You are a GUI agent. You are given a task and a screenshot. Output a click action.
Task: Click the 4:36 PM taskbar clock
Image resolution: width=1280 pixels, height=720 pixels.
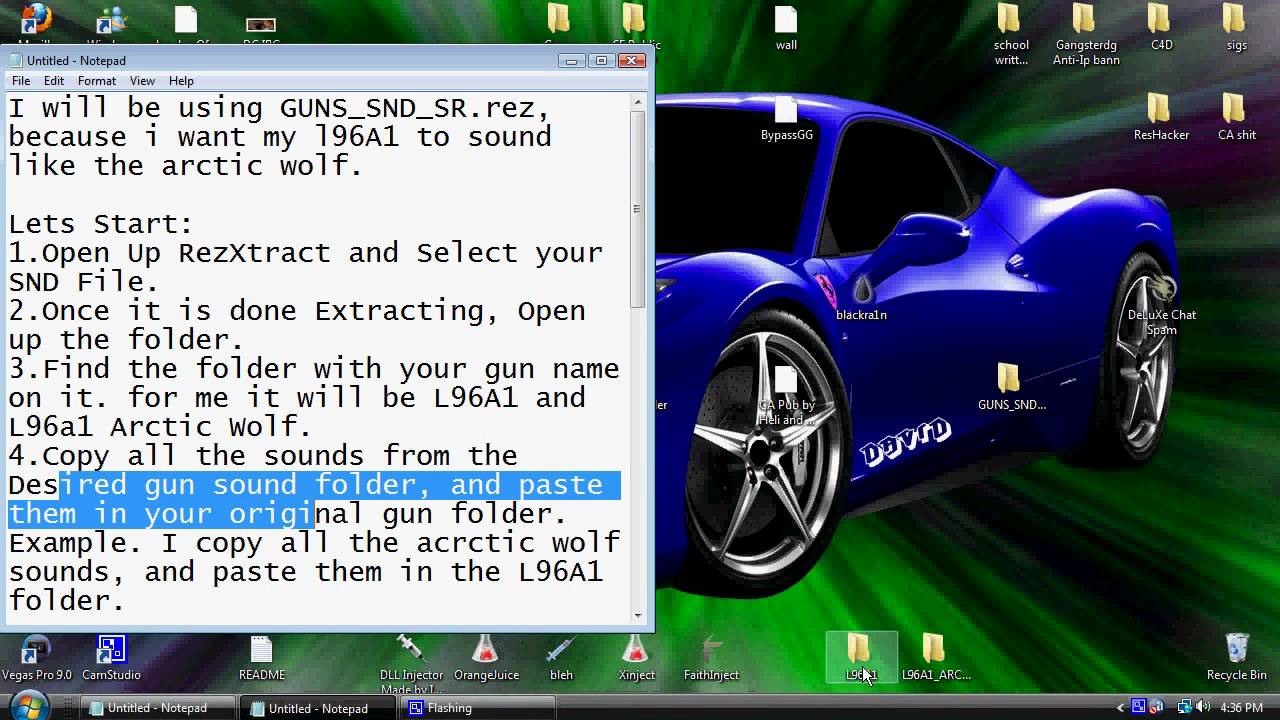tap(1242, 707)
